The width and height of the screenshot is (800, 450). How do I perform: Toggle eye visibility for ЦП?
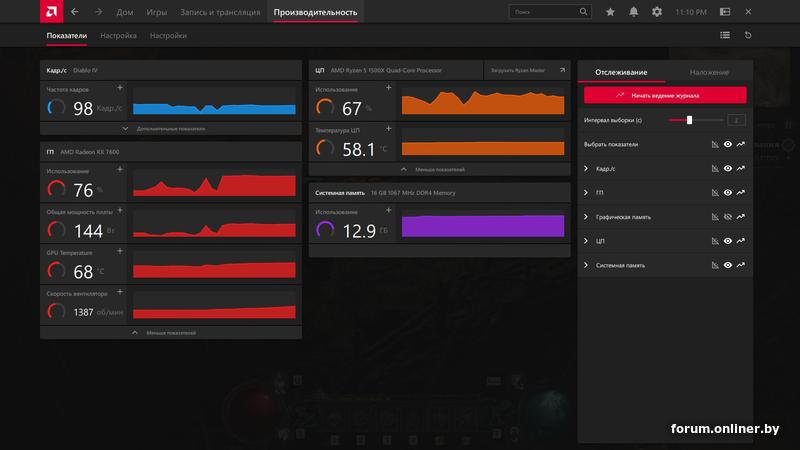click(x=728, y=241)
